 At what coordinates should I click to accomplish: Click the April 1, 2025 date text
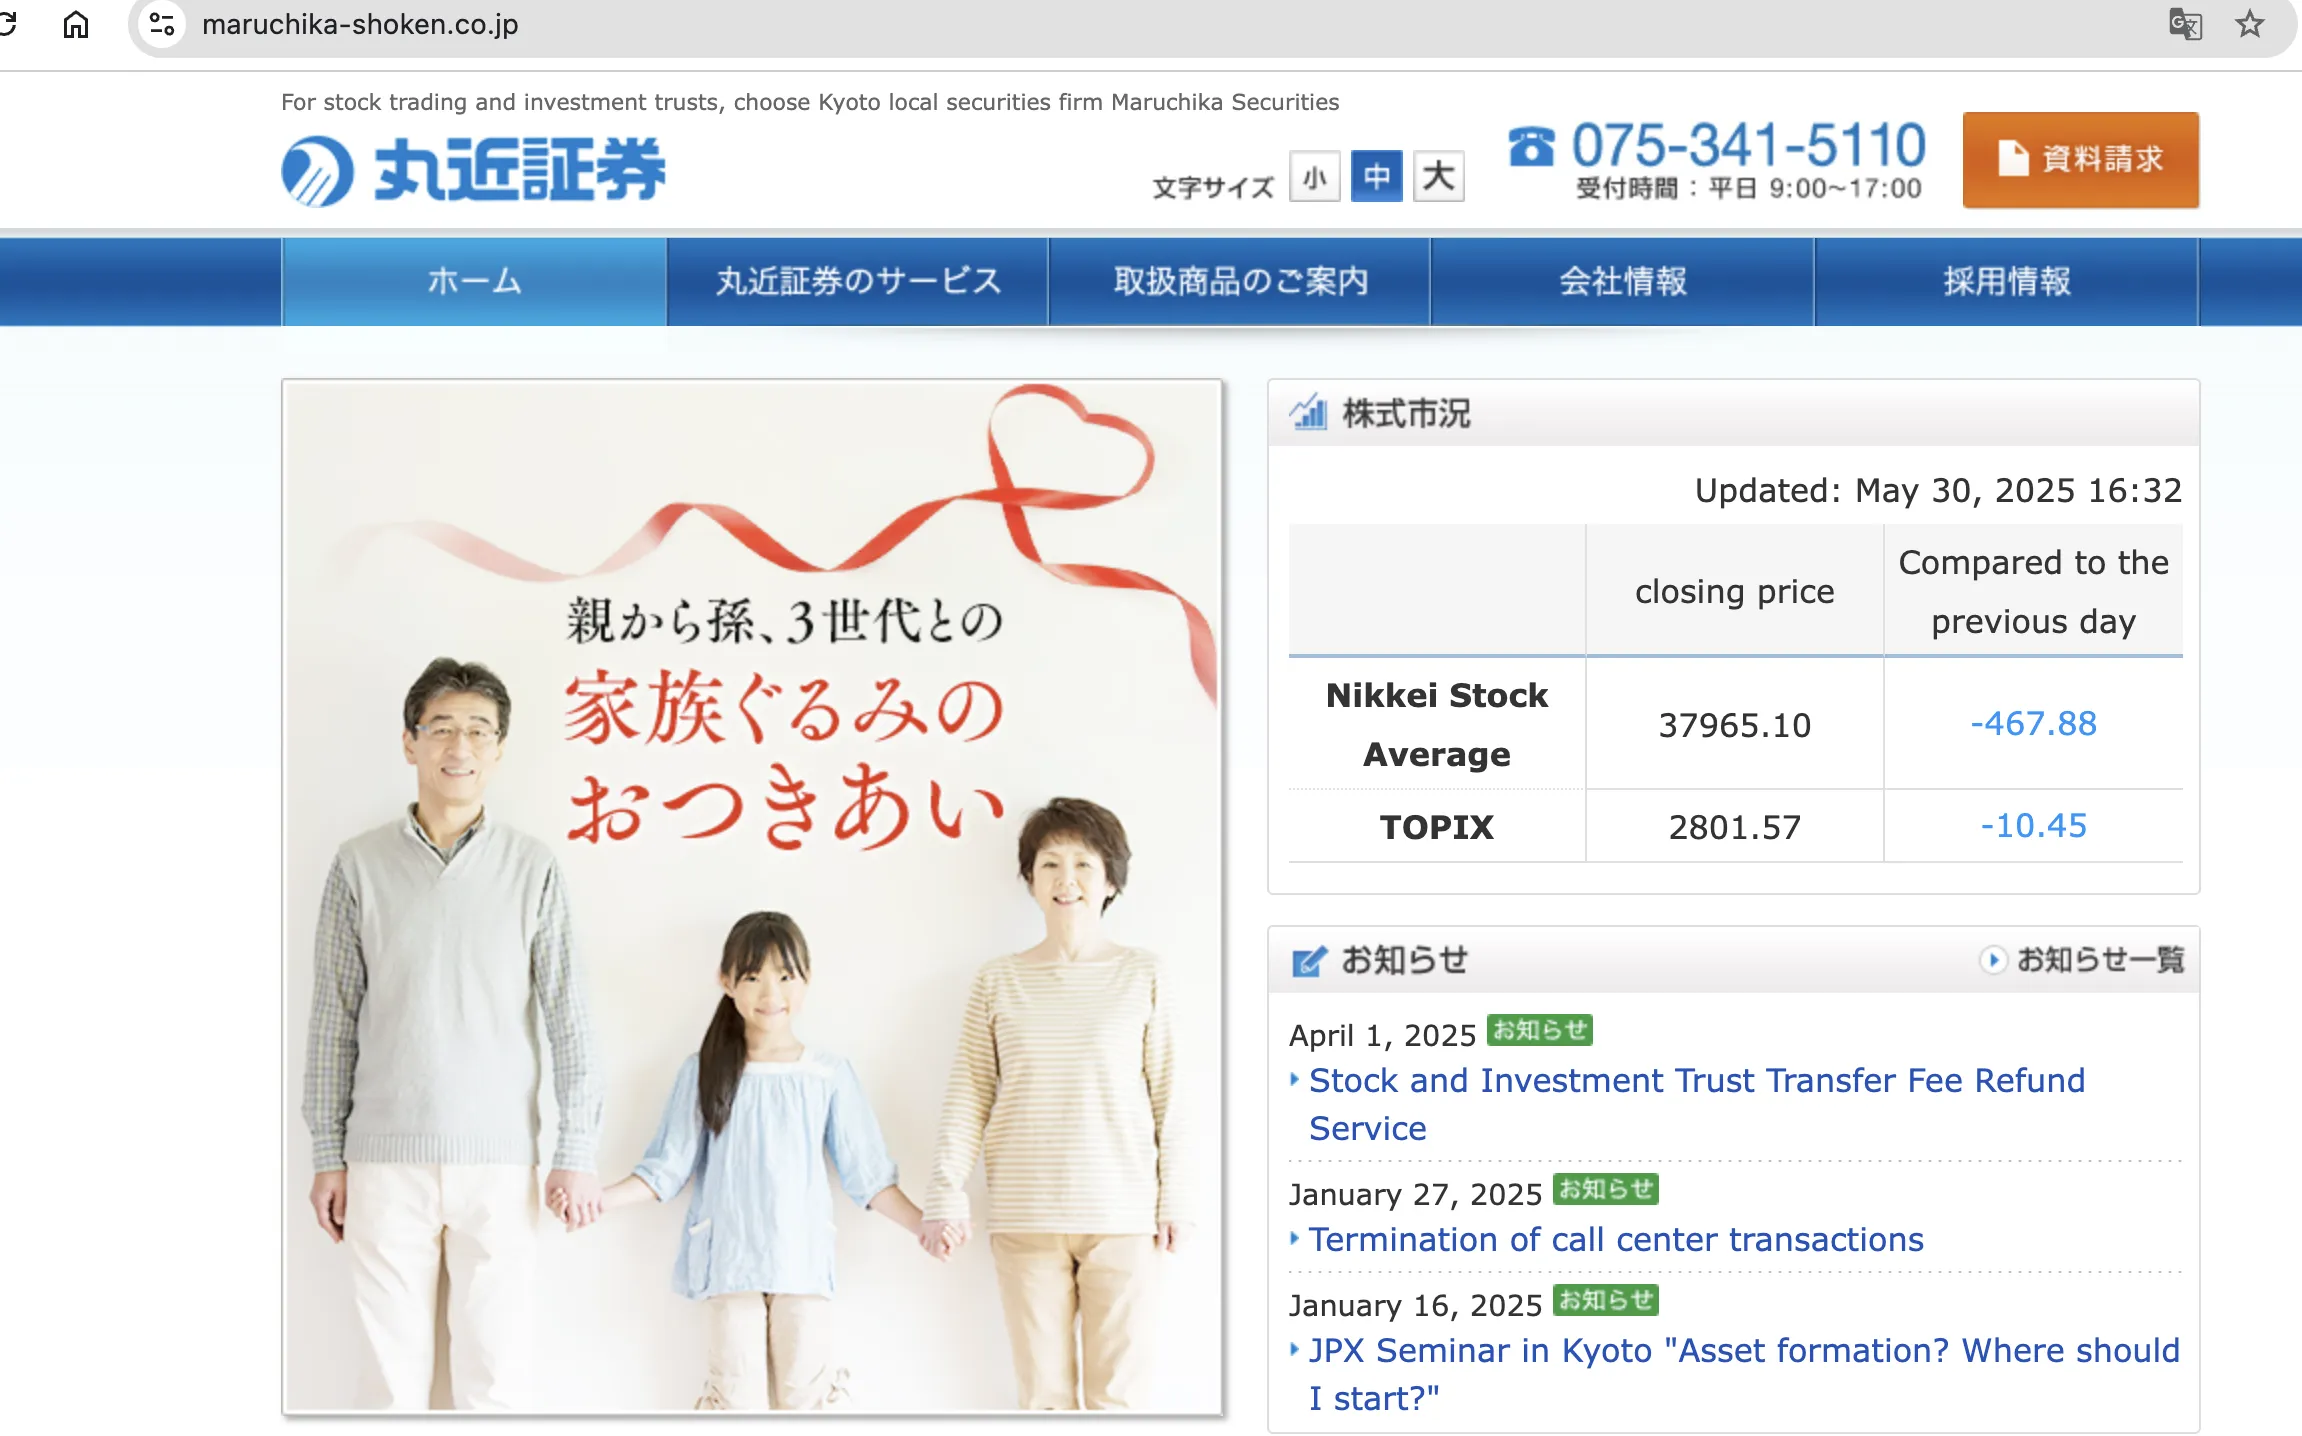1382,1035
